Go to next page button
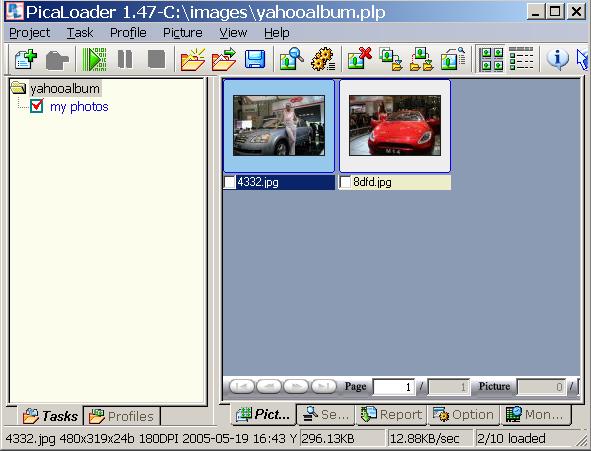The image size is (591, 451). click(296, 387)
